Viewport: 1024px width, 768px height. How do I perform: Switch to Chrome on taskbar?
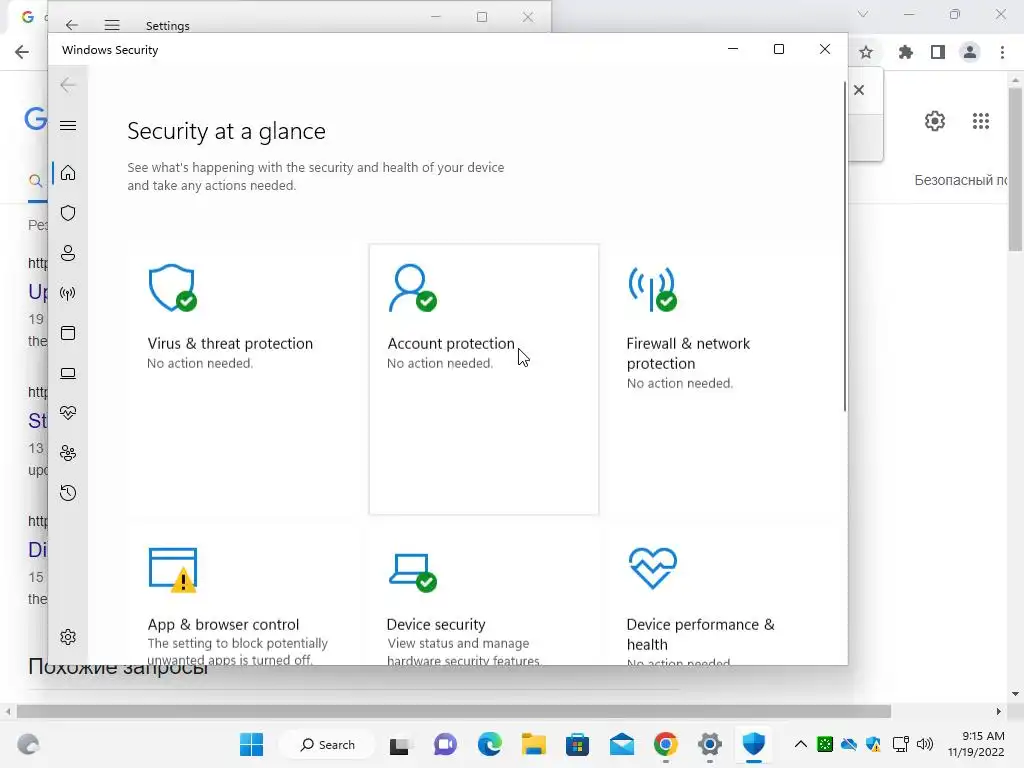[x=665, y=744]
